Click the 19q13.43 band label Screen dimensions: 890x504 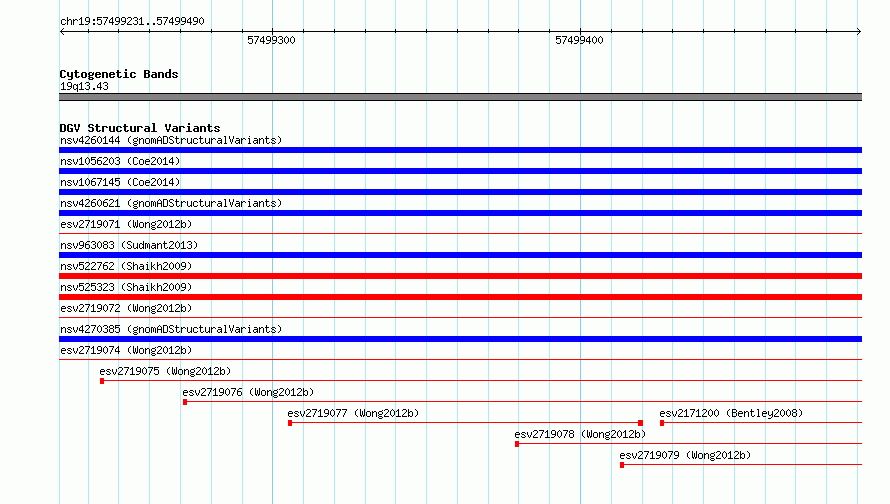point(84,86)
